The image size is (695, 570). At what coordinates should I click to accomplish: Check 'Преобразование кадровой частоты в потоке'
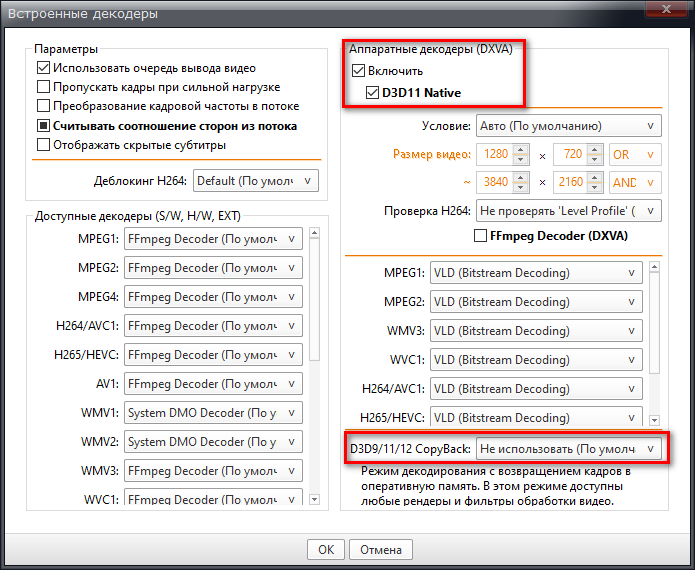pyautogui.click(x=43, y=105)
